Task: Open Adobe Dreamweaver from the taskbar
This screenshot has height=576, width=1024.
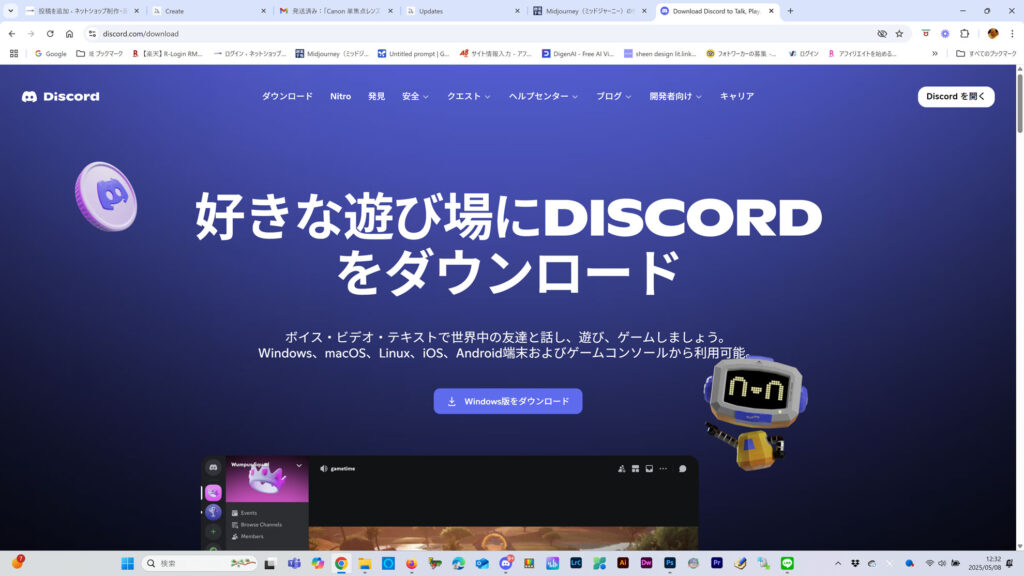Action: tap(646, 563)
